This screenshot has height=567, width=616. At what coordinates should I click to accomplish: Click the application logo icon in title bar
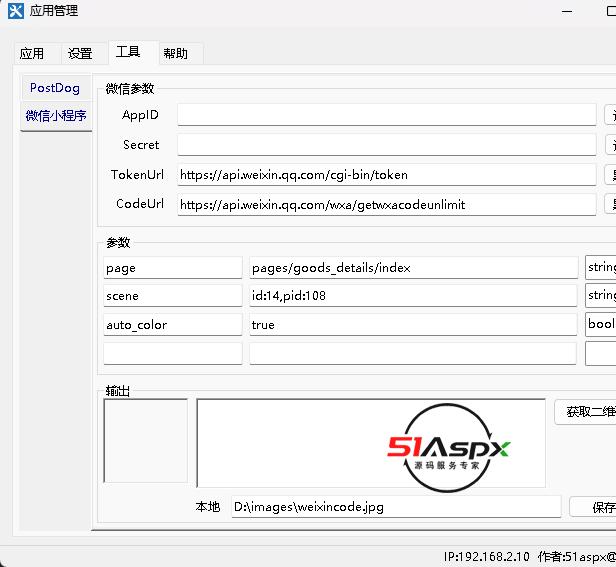click(16, 11)
